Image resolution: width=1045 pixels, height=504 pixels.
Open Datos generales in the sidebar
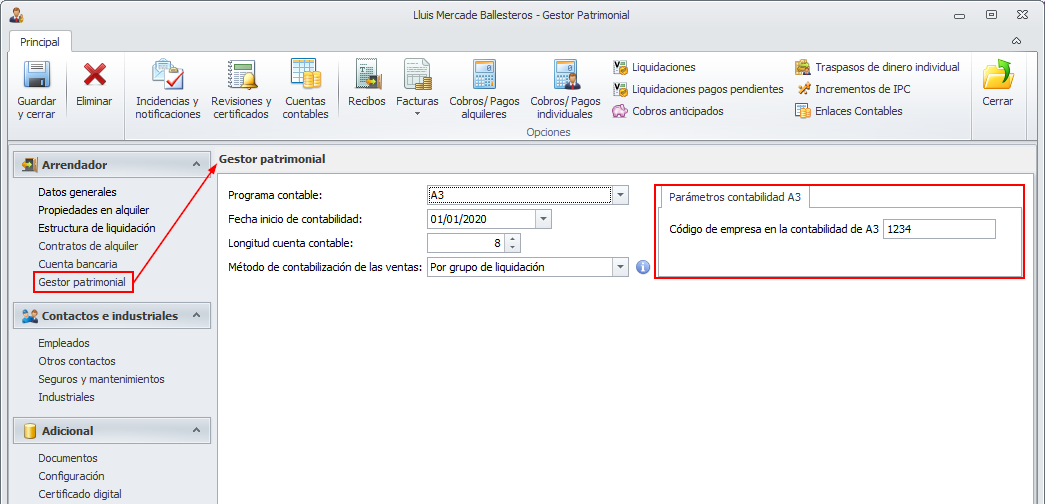click(77, 192)
